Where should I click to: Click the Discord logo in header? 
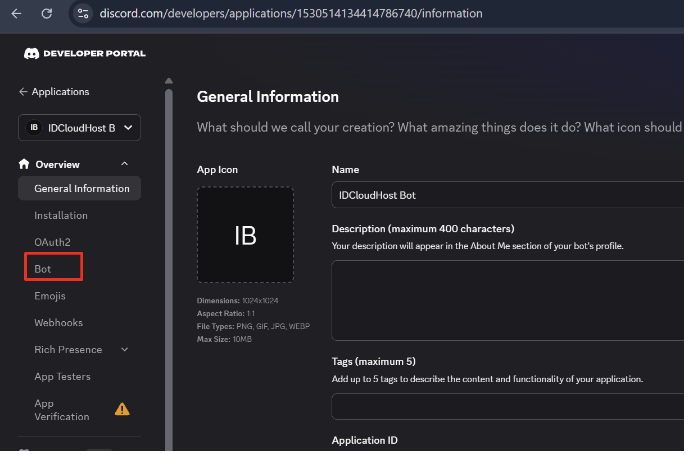click(31, 54)
